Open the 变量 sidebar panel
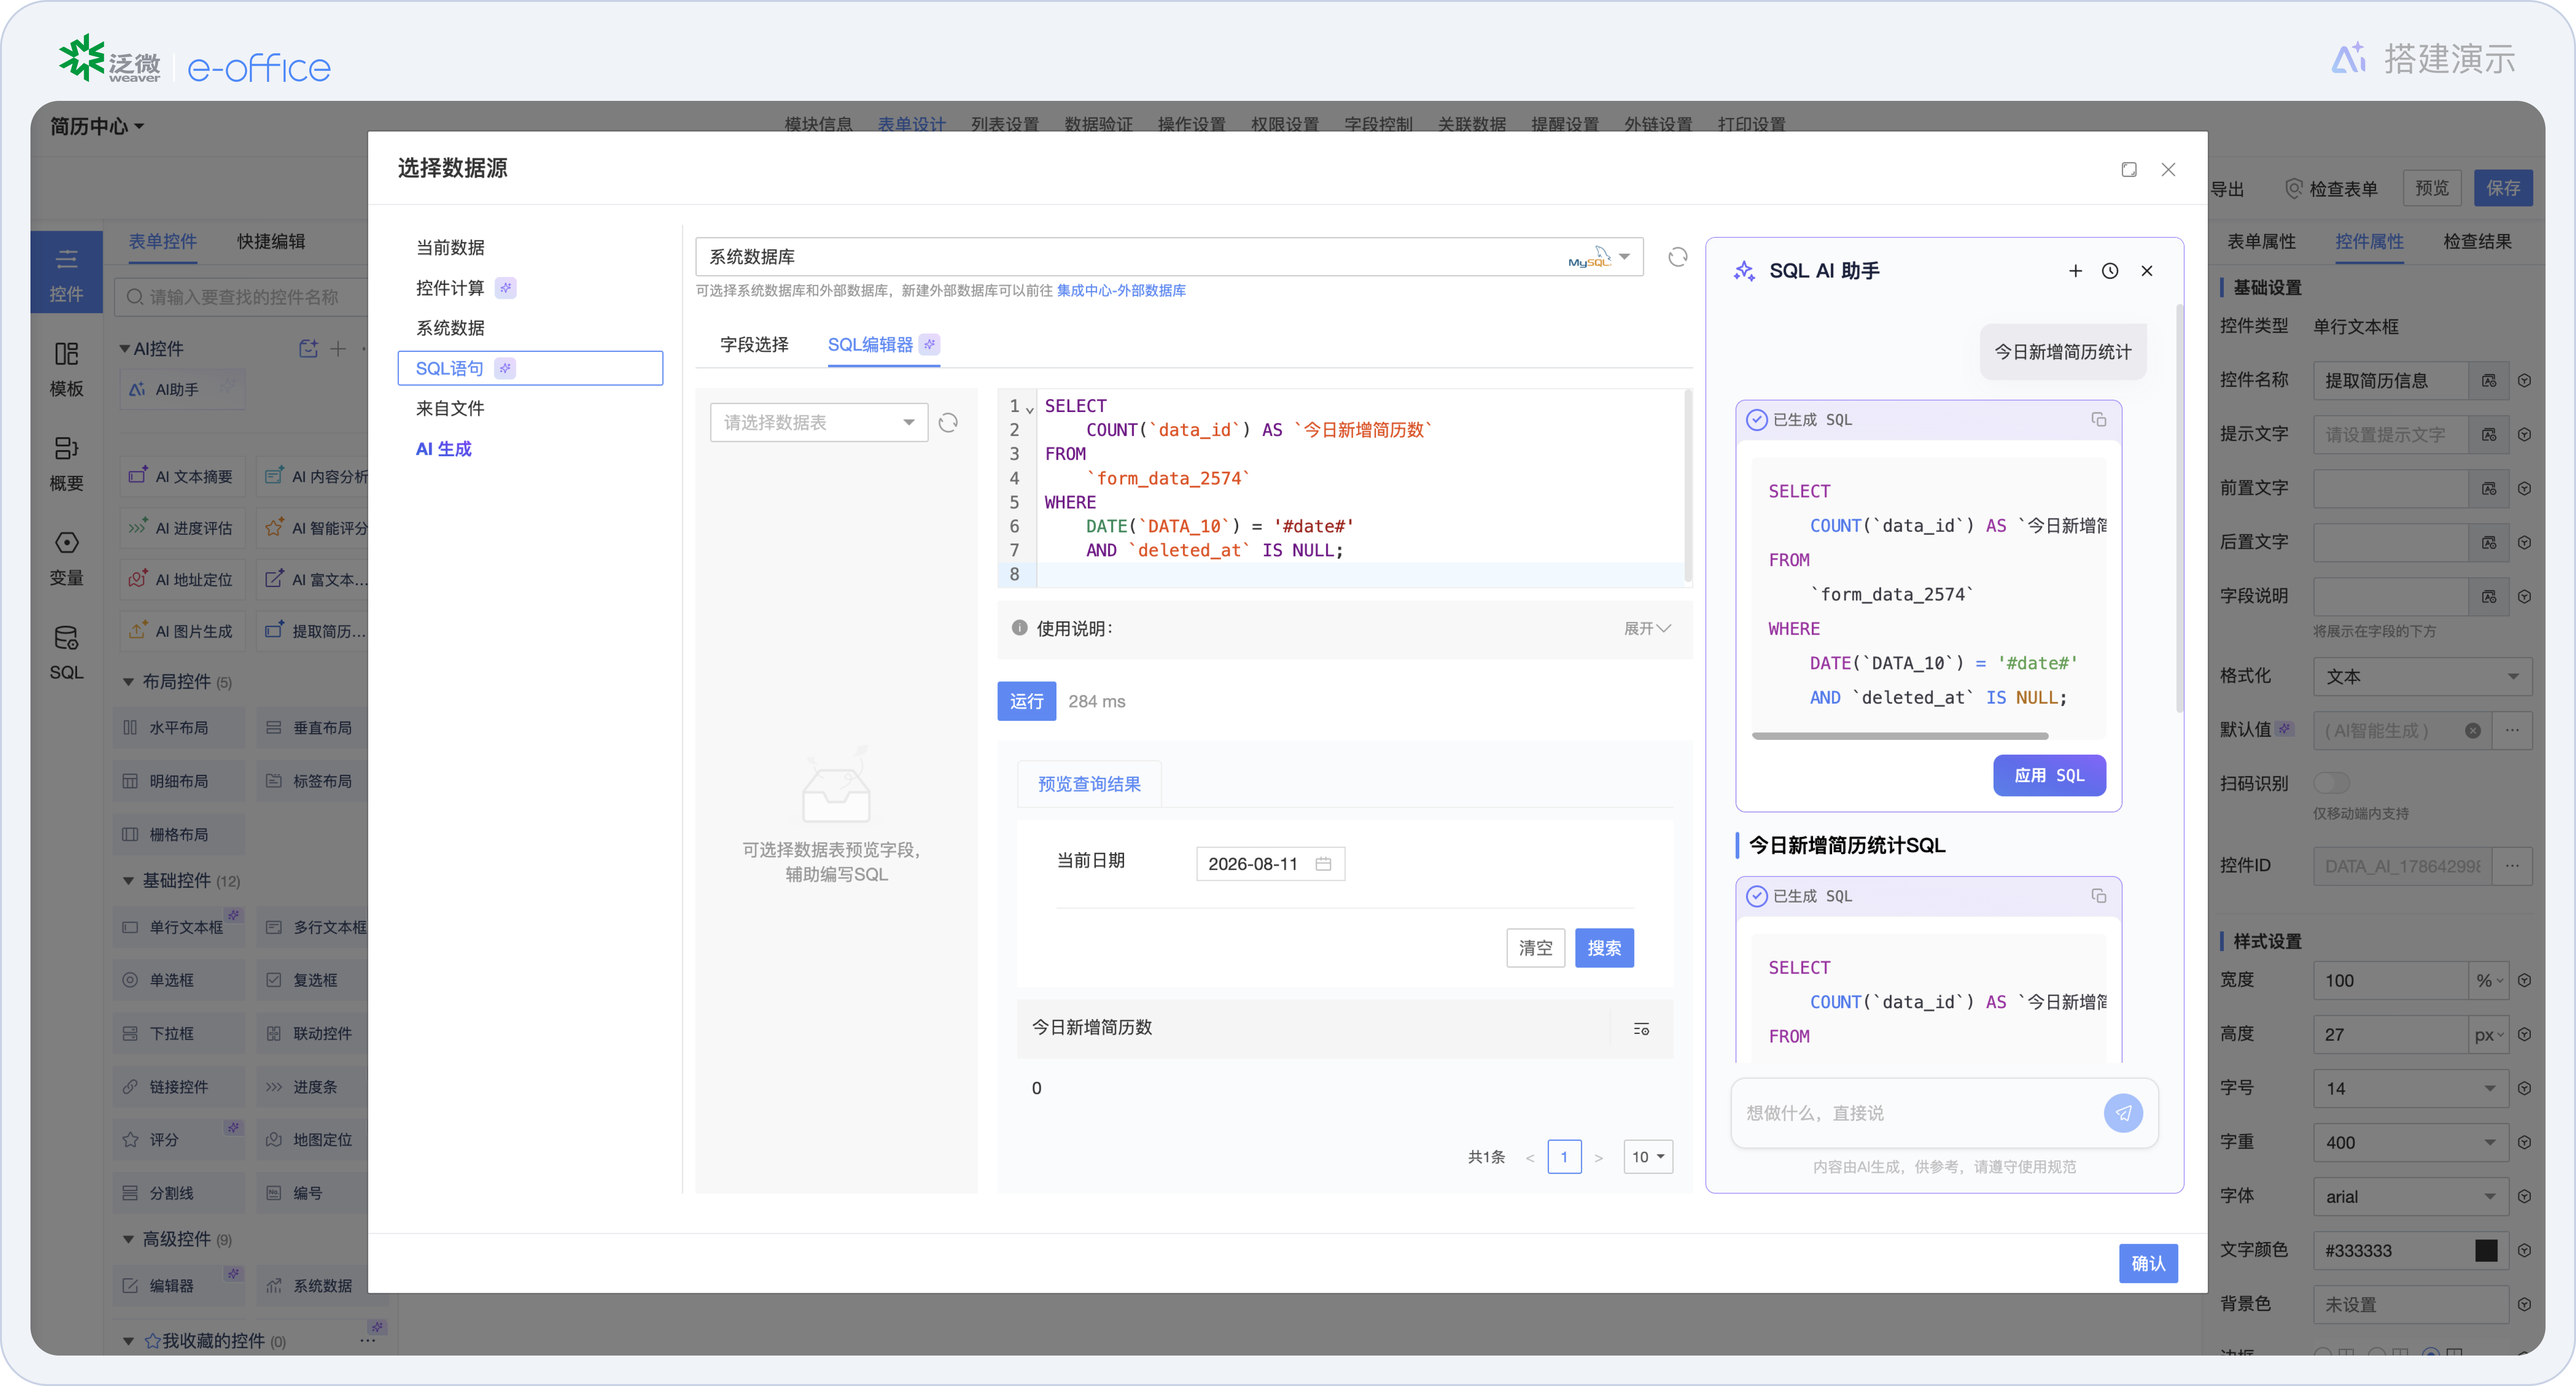The width and height of the screenshot is (2576, 1386). point(66,558)
